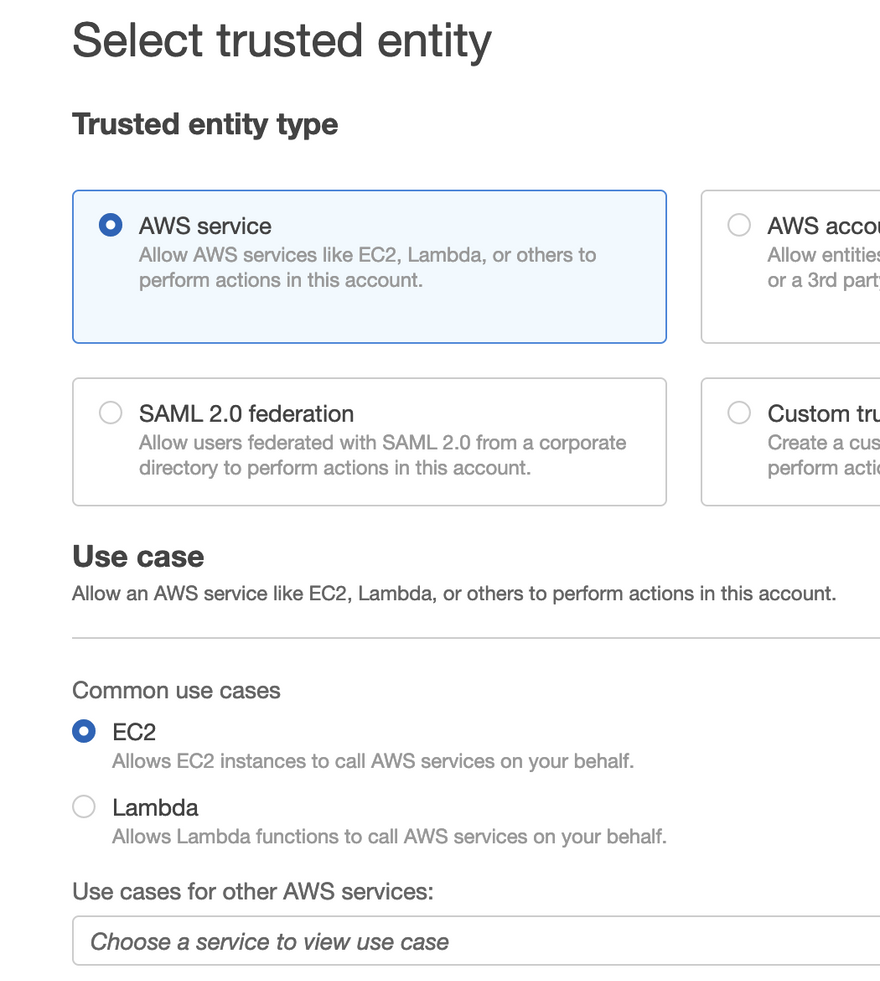Choose the AWS account trusted entity radio

739,225
